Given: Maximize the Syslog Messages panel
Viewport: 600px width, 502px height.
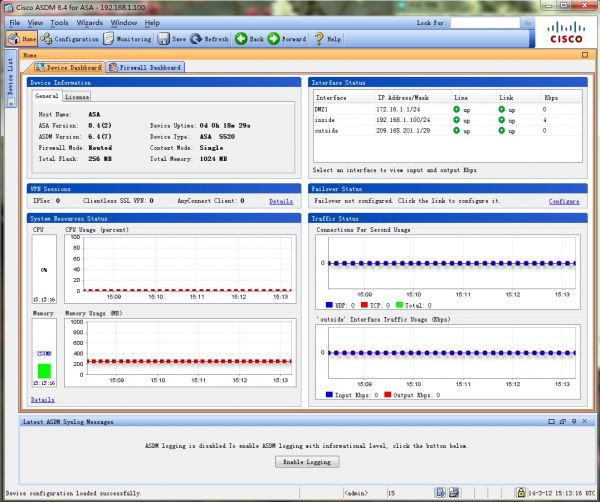Looking at the screenshot, I should (x=551, y=421).
